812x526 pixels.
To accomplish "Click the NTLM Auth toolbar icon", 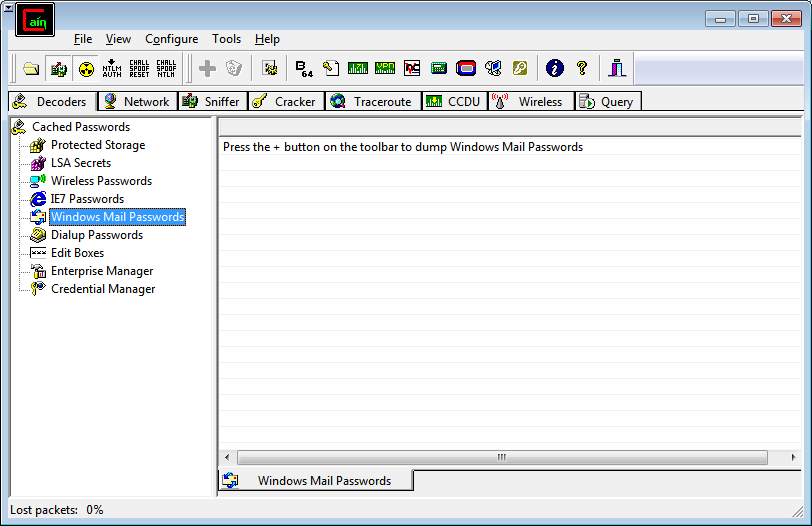I will [113, 69].
